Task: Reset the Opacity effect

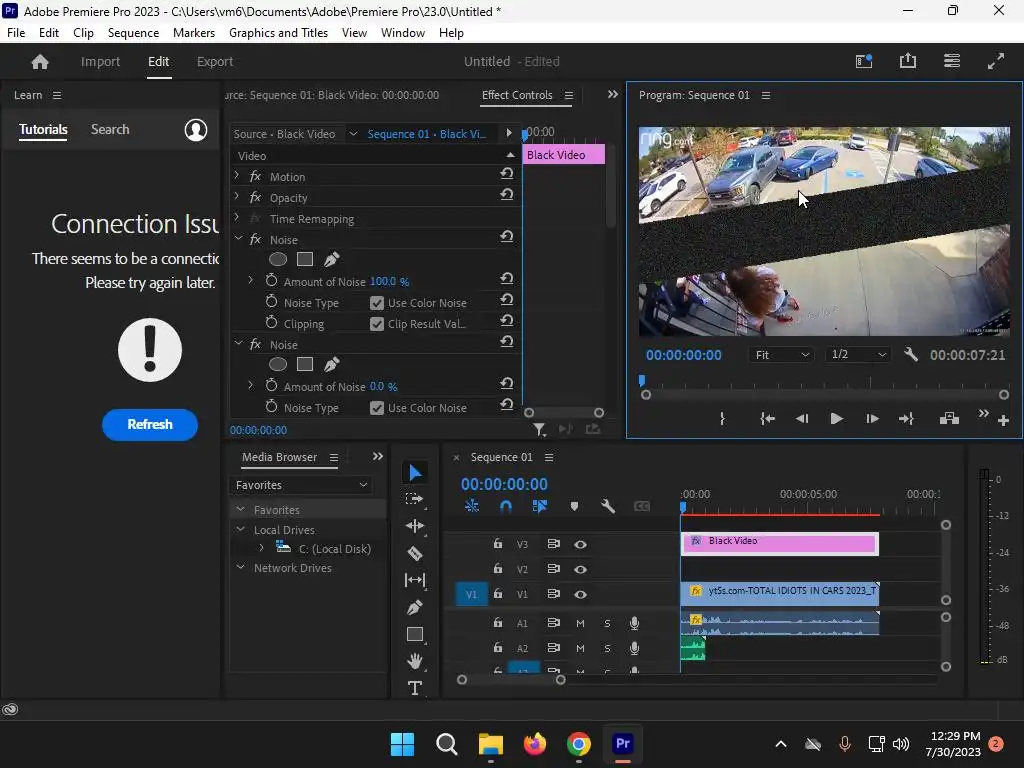Action: point(507,195)
